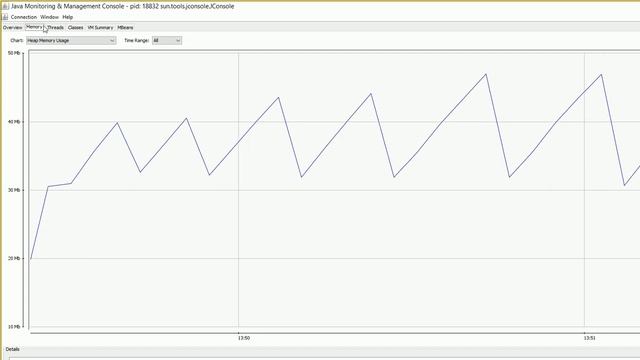Click the 13:50 time axis label
This screenshot has width=640, height=360.
click(244, 338)
